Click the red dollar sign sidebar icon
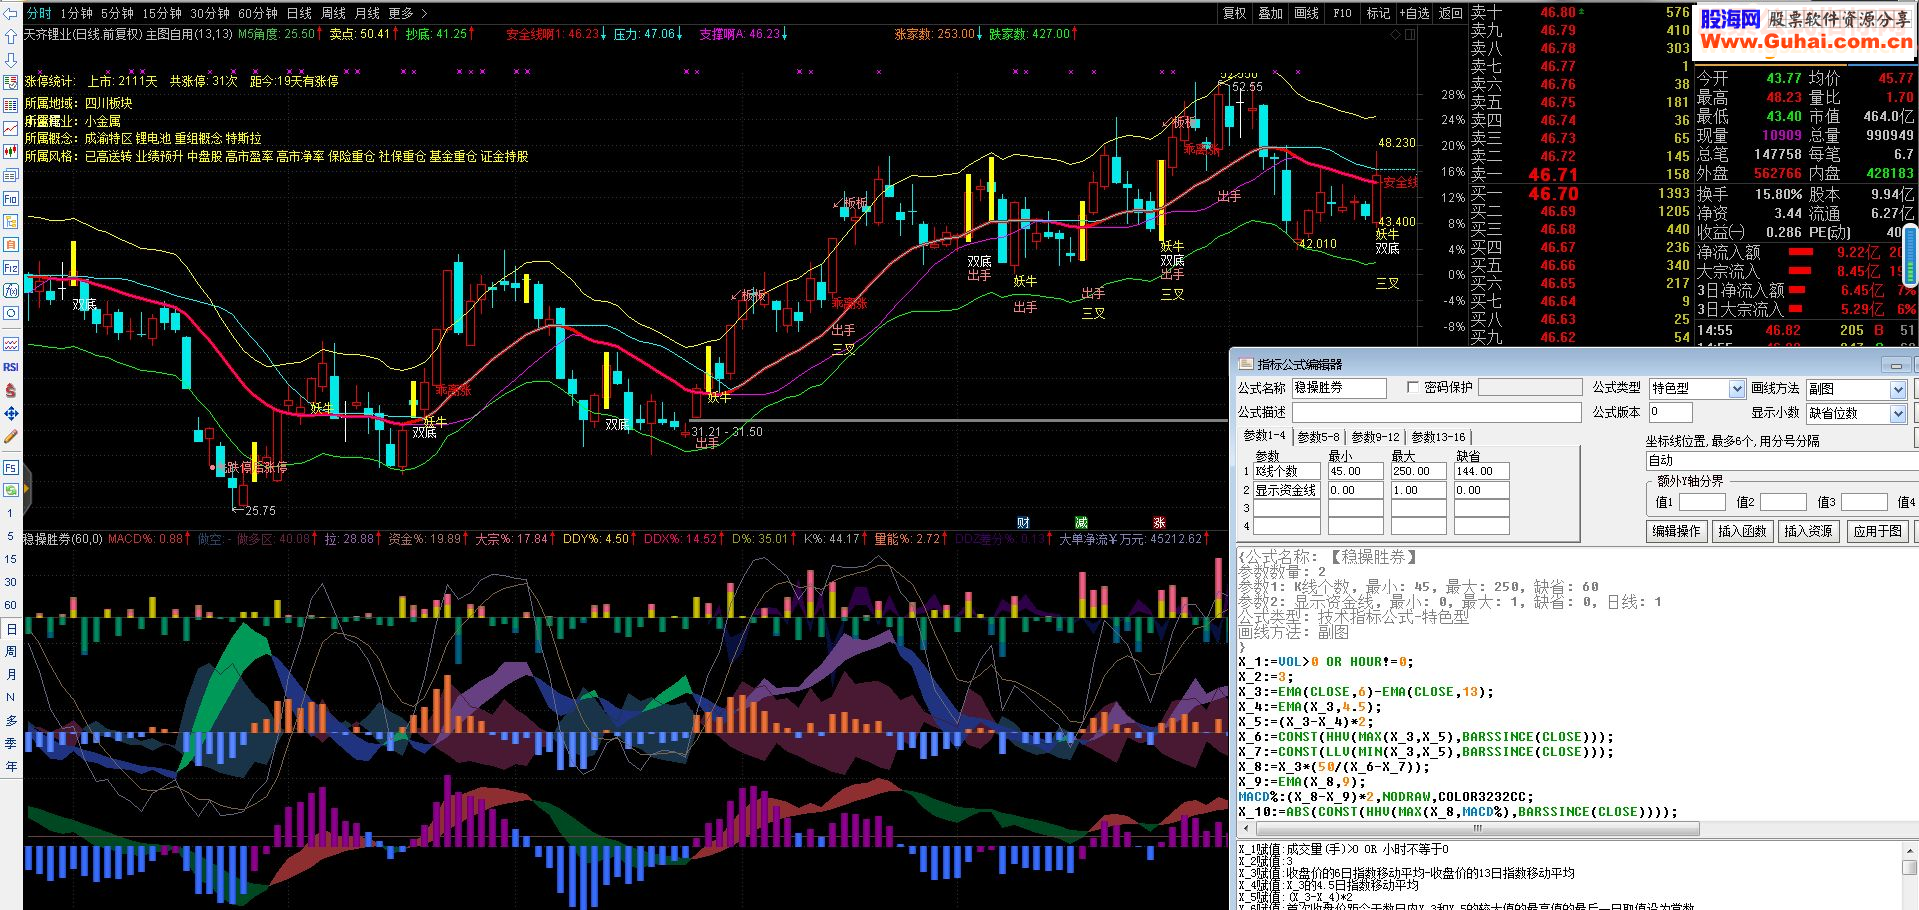Image resolution: width=1919 pixels, height=910 pixels. (x=11, y=391)
